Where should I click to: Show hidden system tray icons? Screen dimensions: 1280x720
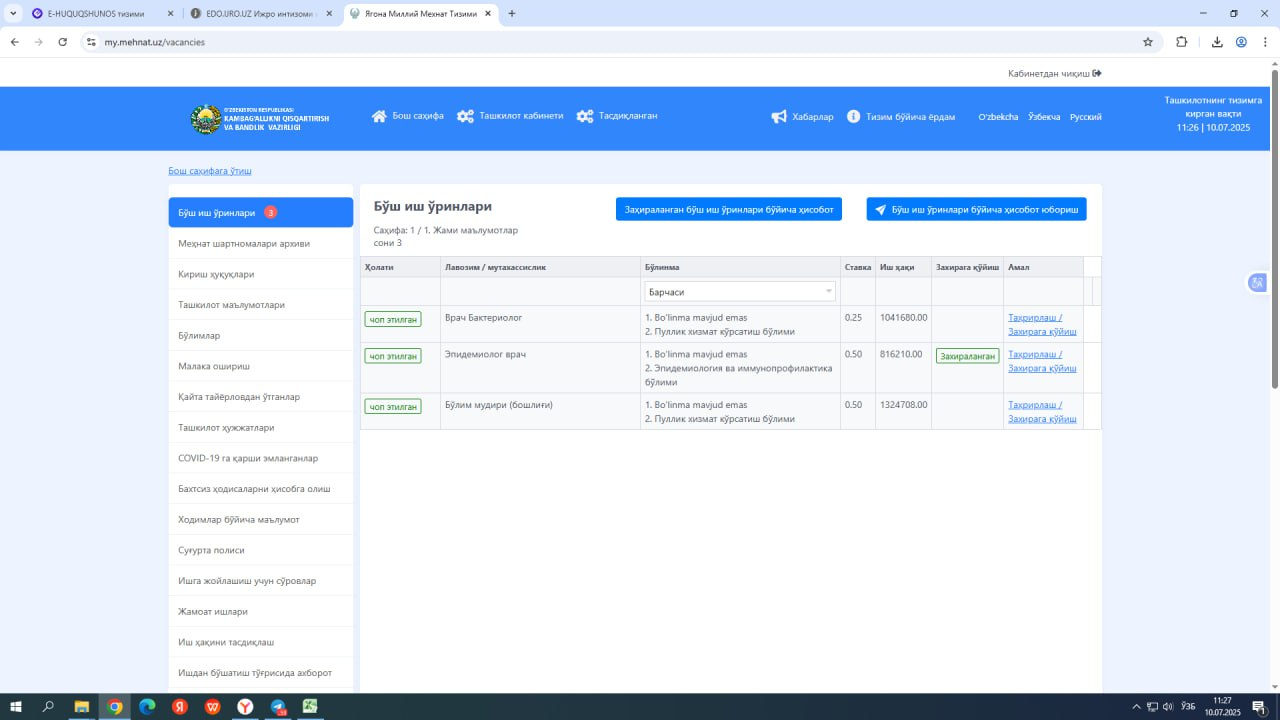(1135, 707)
